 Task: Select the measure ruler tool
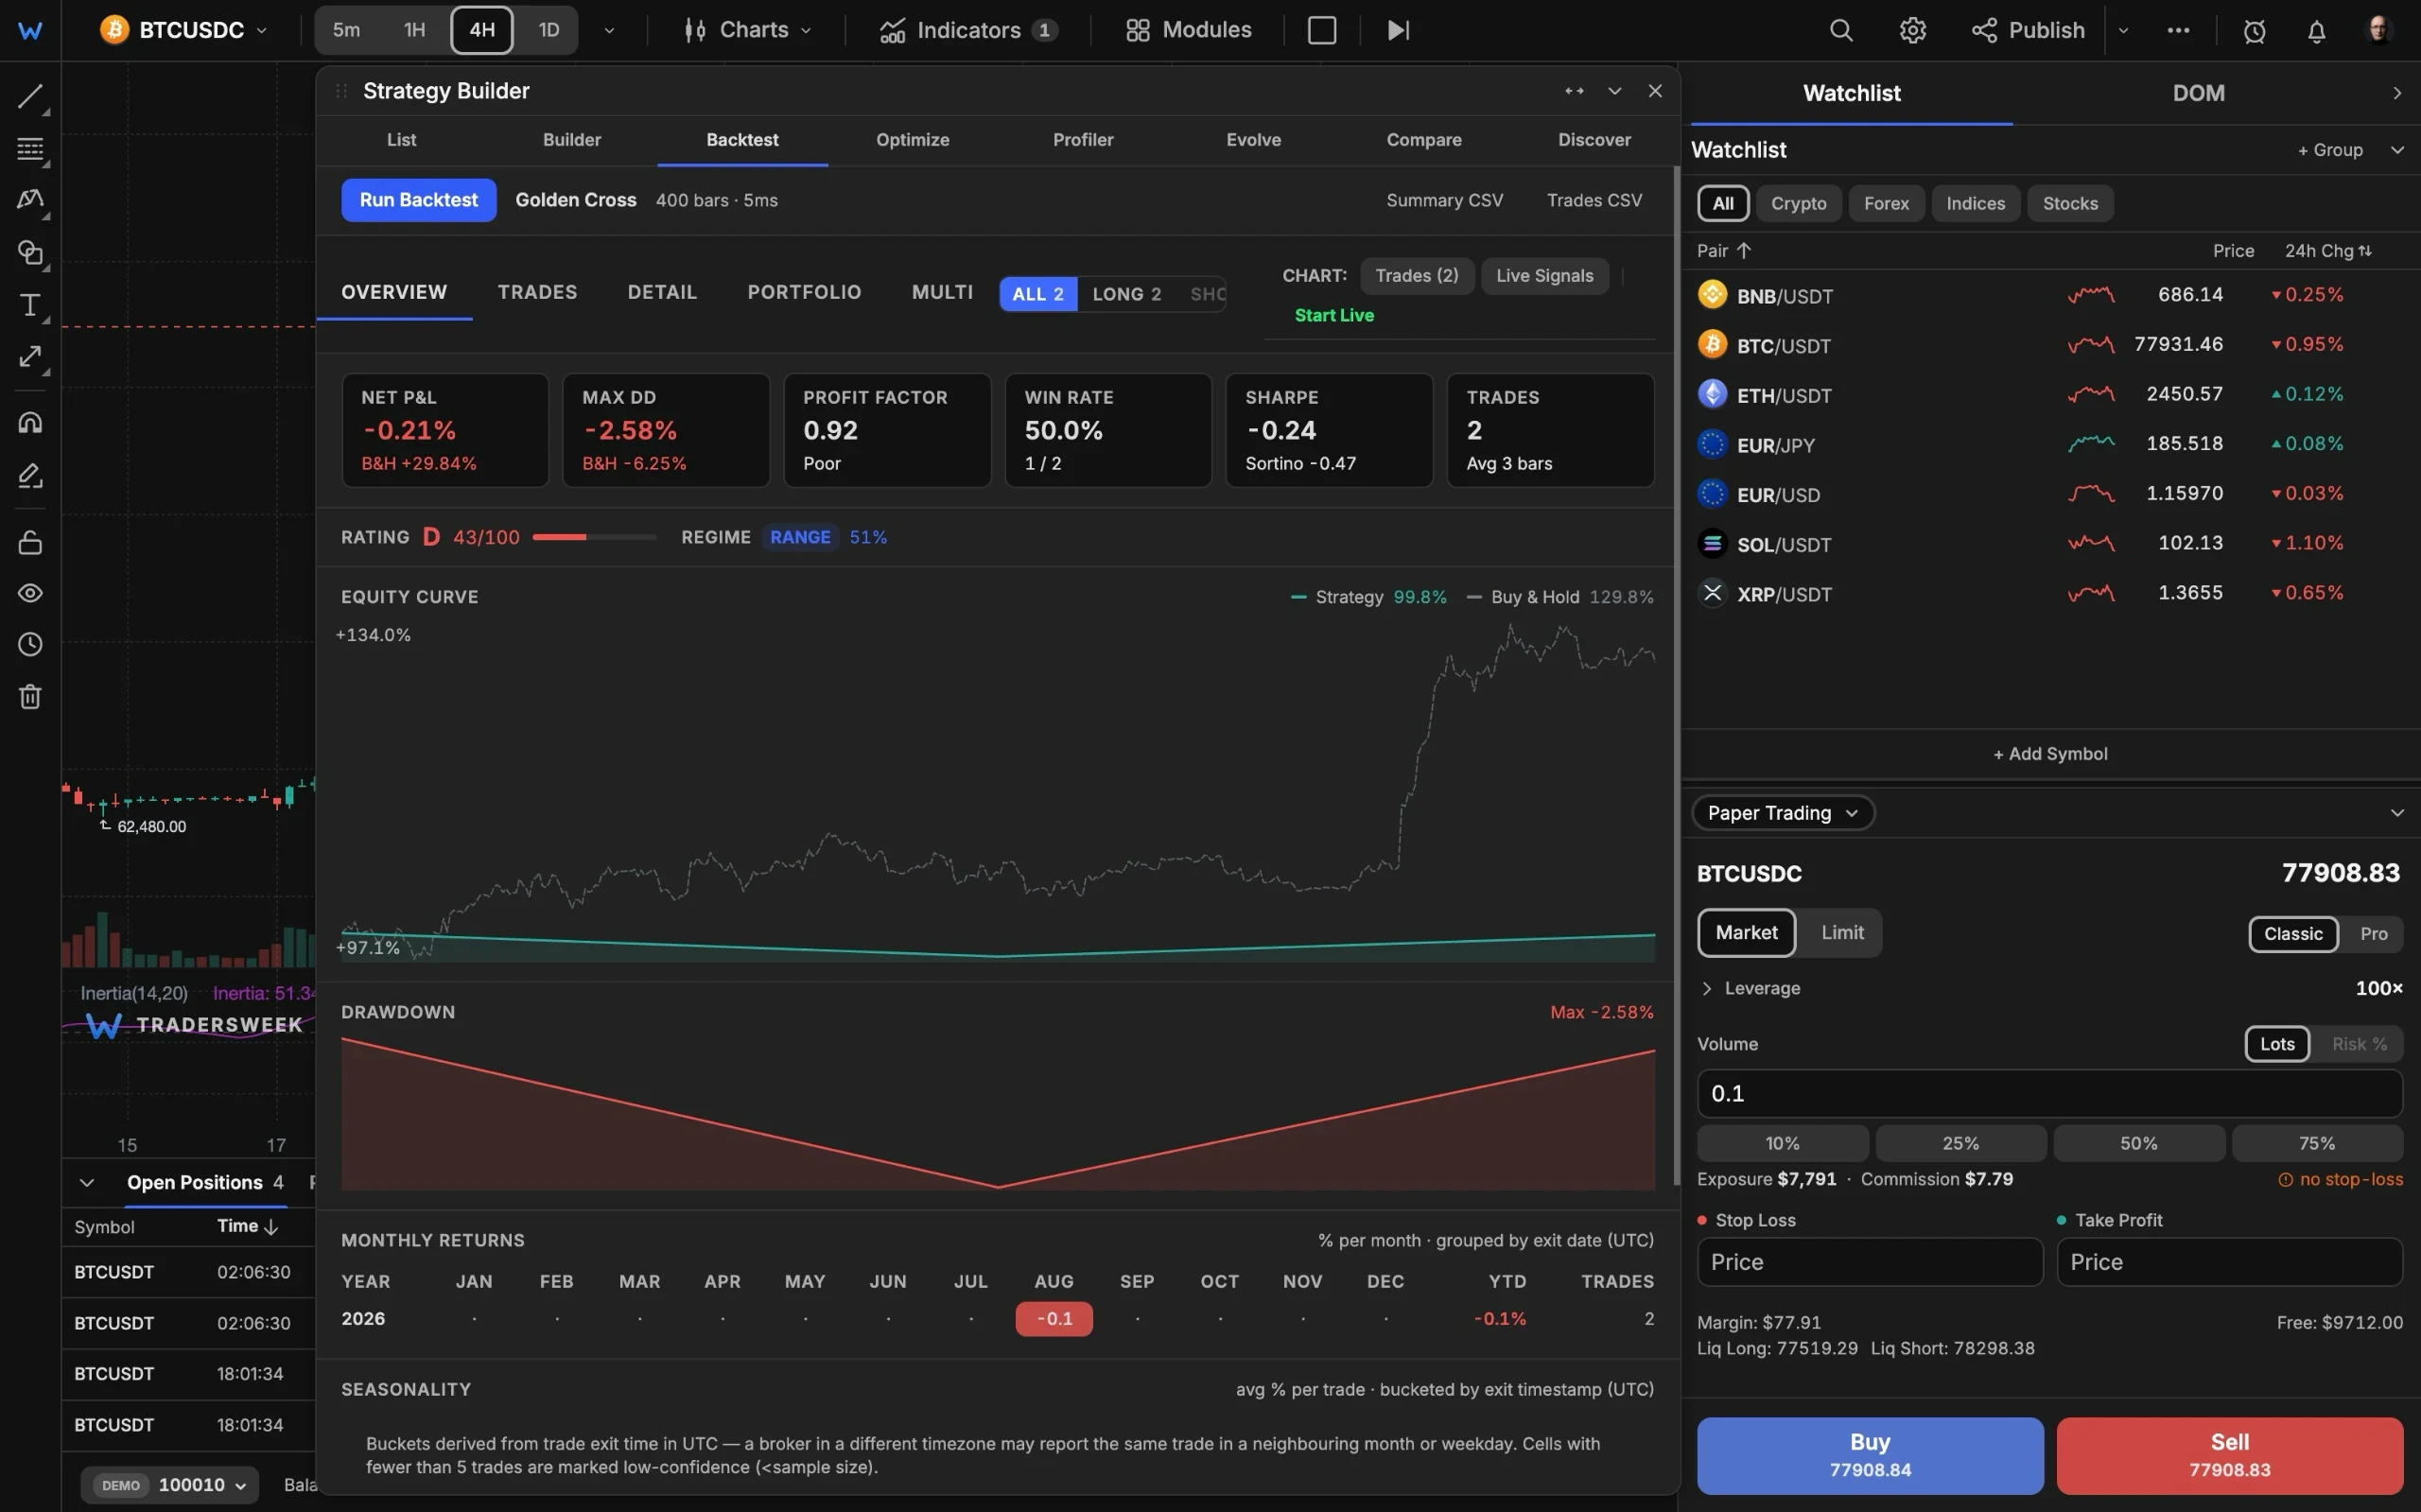tap(30, 356)
